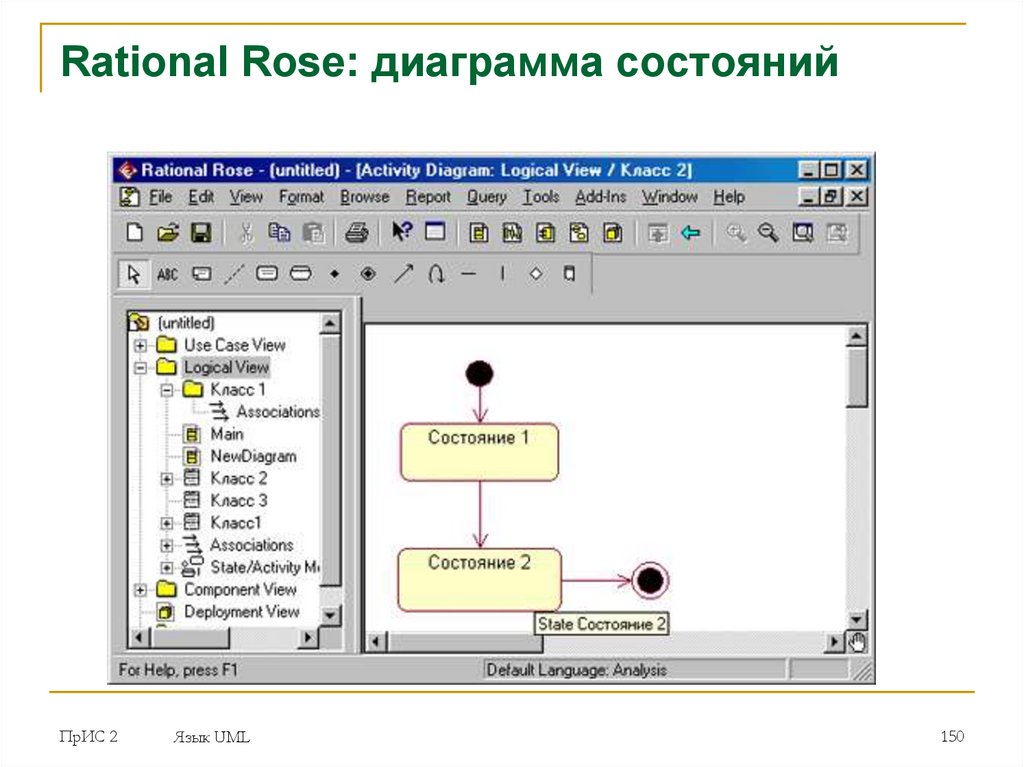
Task: Expand the Класс1 tree node
Action: 167,523
